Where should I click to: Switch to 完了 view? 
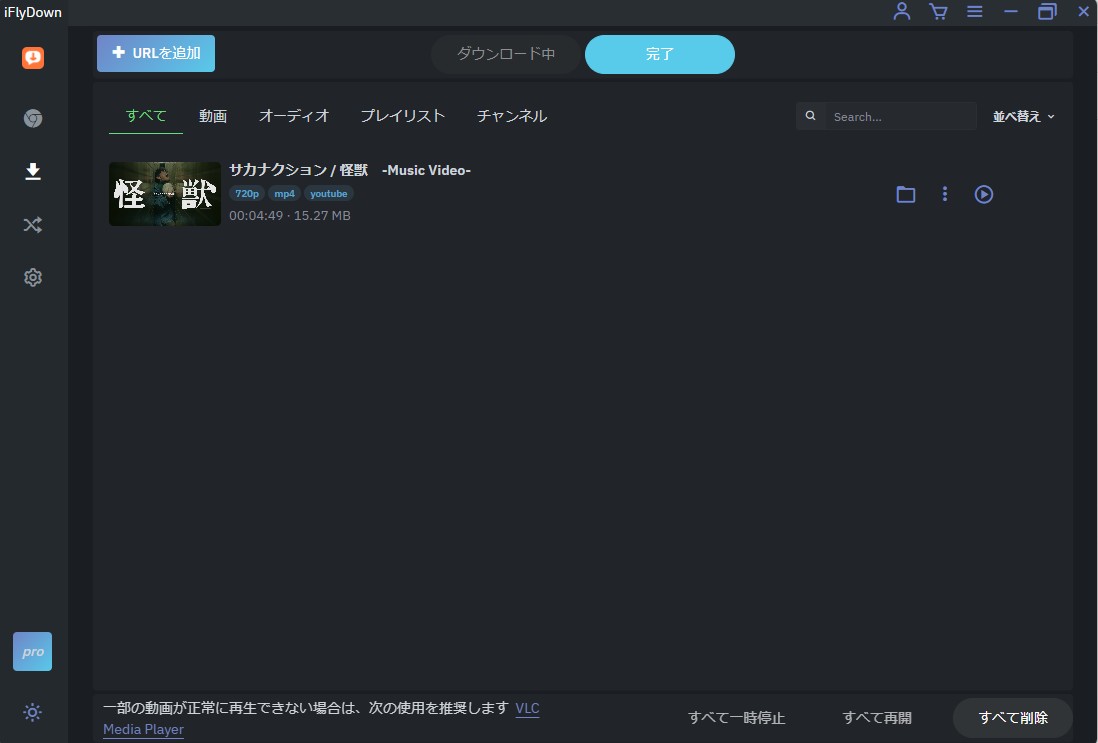[x=660, y=54]
